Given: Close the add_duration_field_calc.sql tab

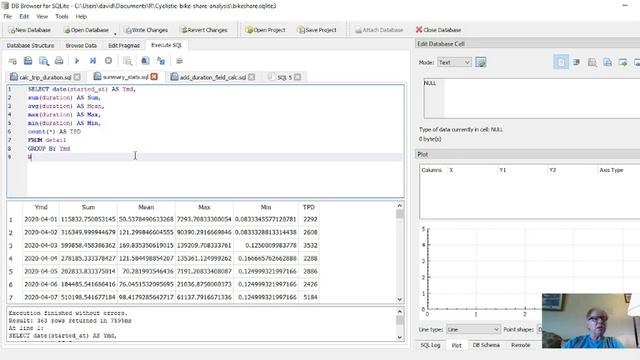Looking at the screenshot, I should point(251,77).
